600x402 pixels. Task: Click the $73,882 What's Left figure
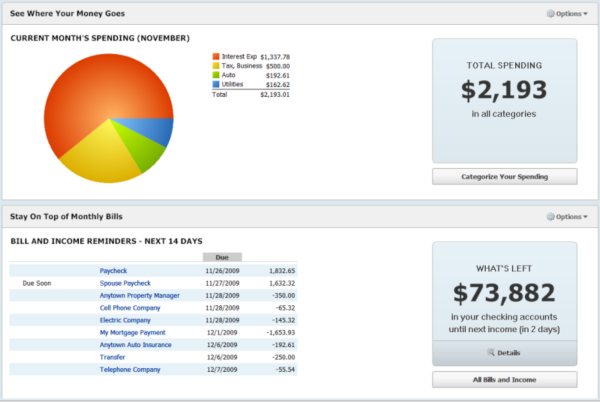click(x=504, y=293)
